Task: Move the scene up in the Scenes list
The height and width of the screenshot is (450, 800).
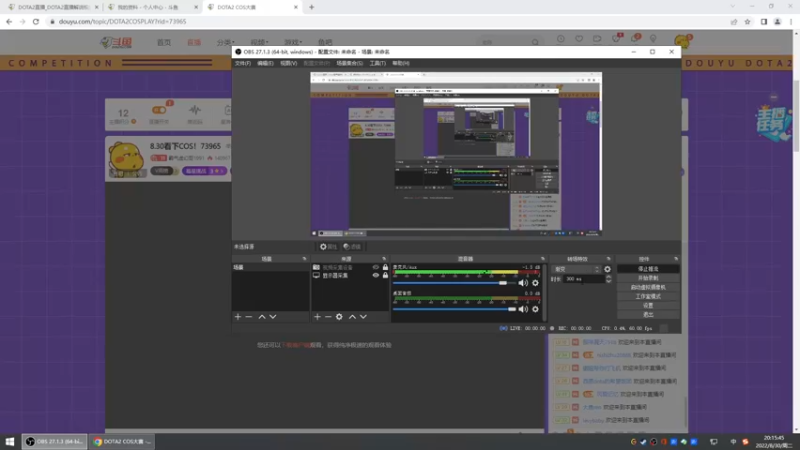Action: point(262,317)
